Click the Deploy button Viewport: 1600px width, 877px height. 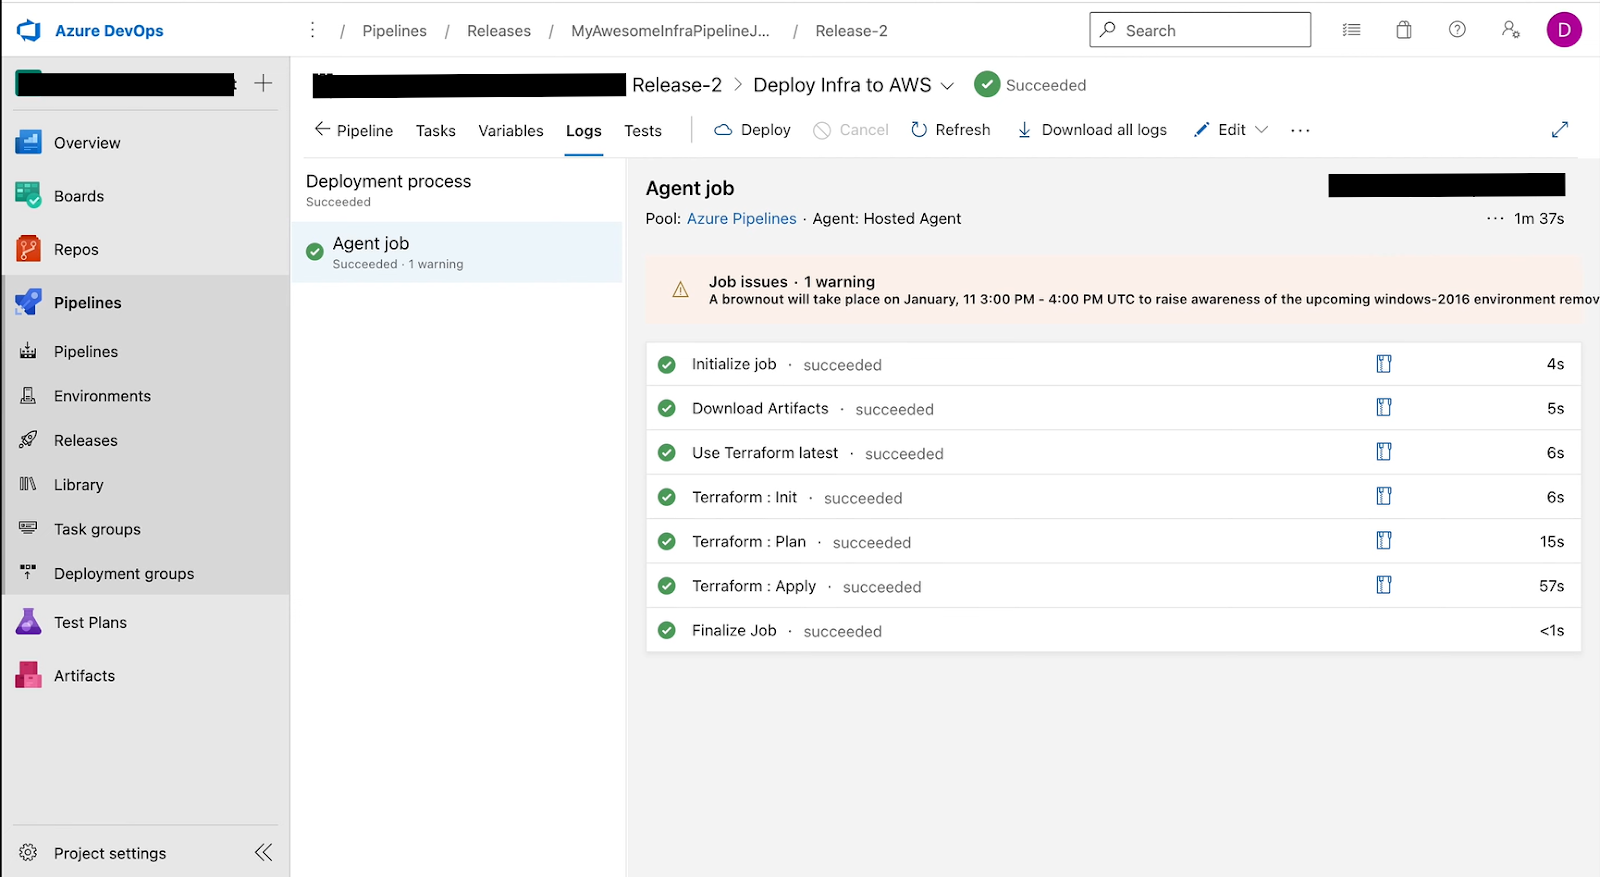[x=752, y=130]
